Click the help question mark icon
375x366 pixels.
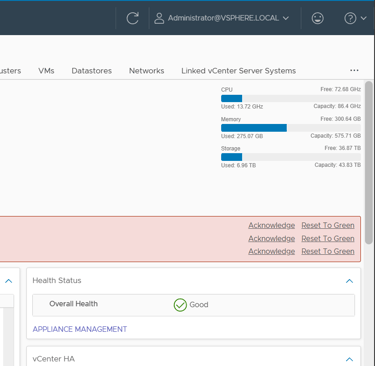click(350, 18)
